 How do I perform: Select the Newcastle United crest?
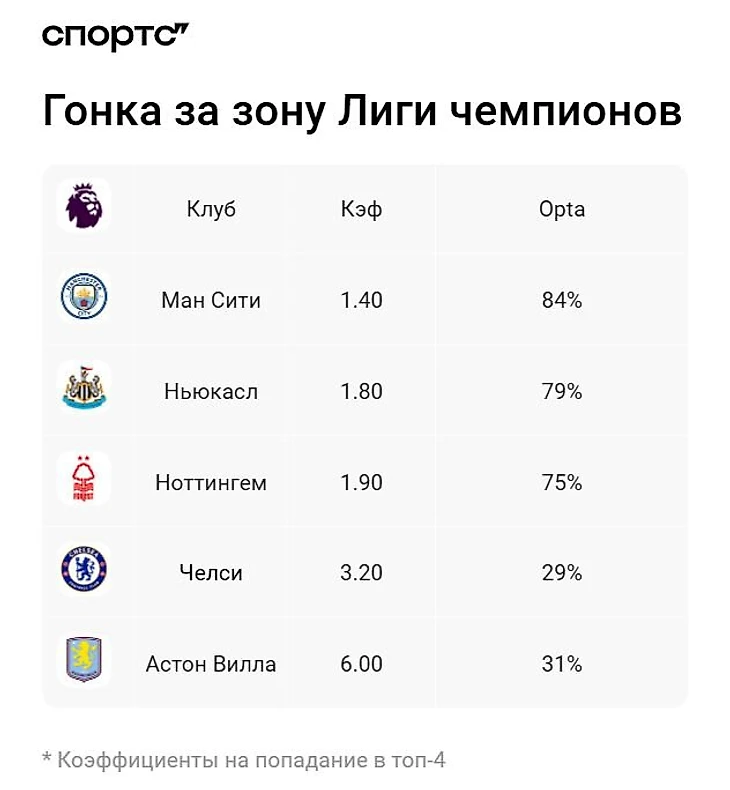(84, 387)
